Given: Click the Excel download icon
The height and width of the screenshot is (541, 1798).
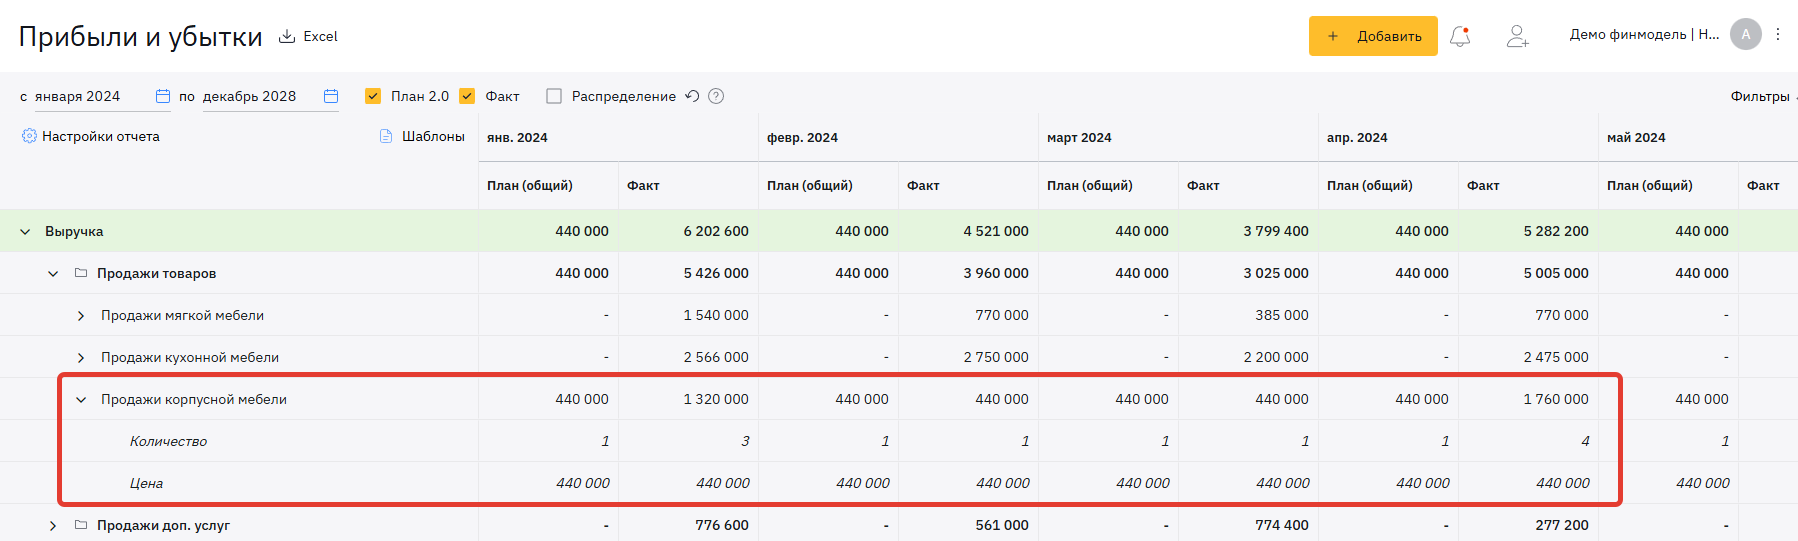Looking at the screenshot, I should tap(287, 36).
